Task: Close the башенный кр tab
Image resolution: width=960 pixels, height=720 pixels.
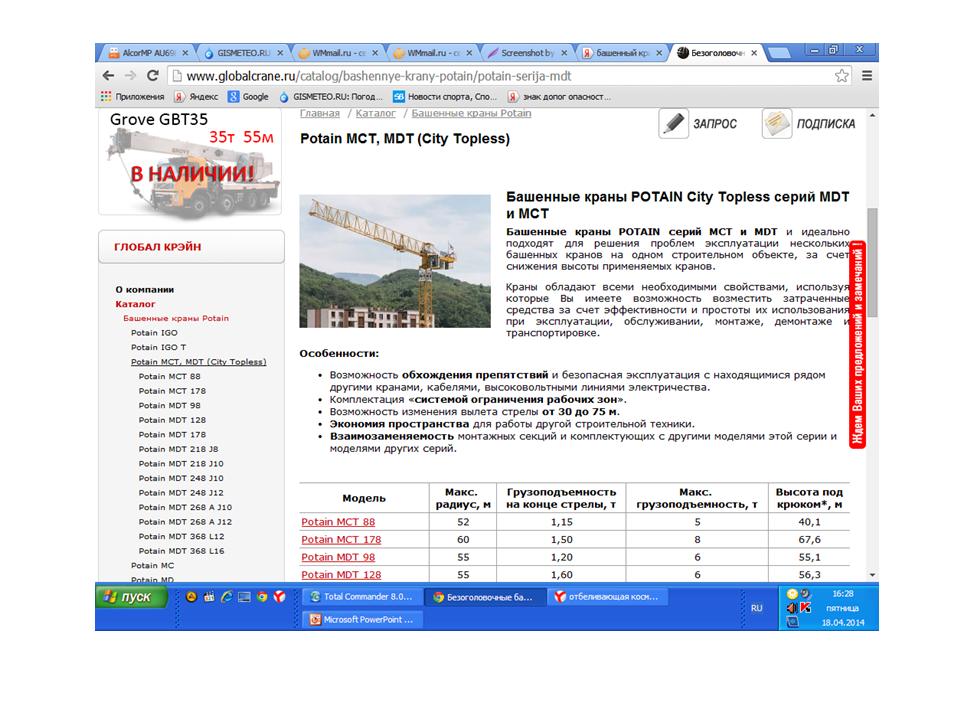Action: (659, 53)
